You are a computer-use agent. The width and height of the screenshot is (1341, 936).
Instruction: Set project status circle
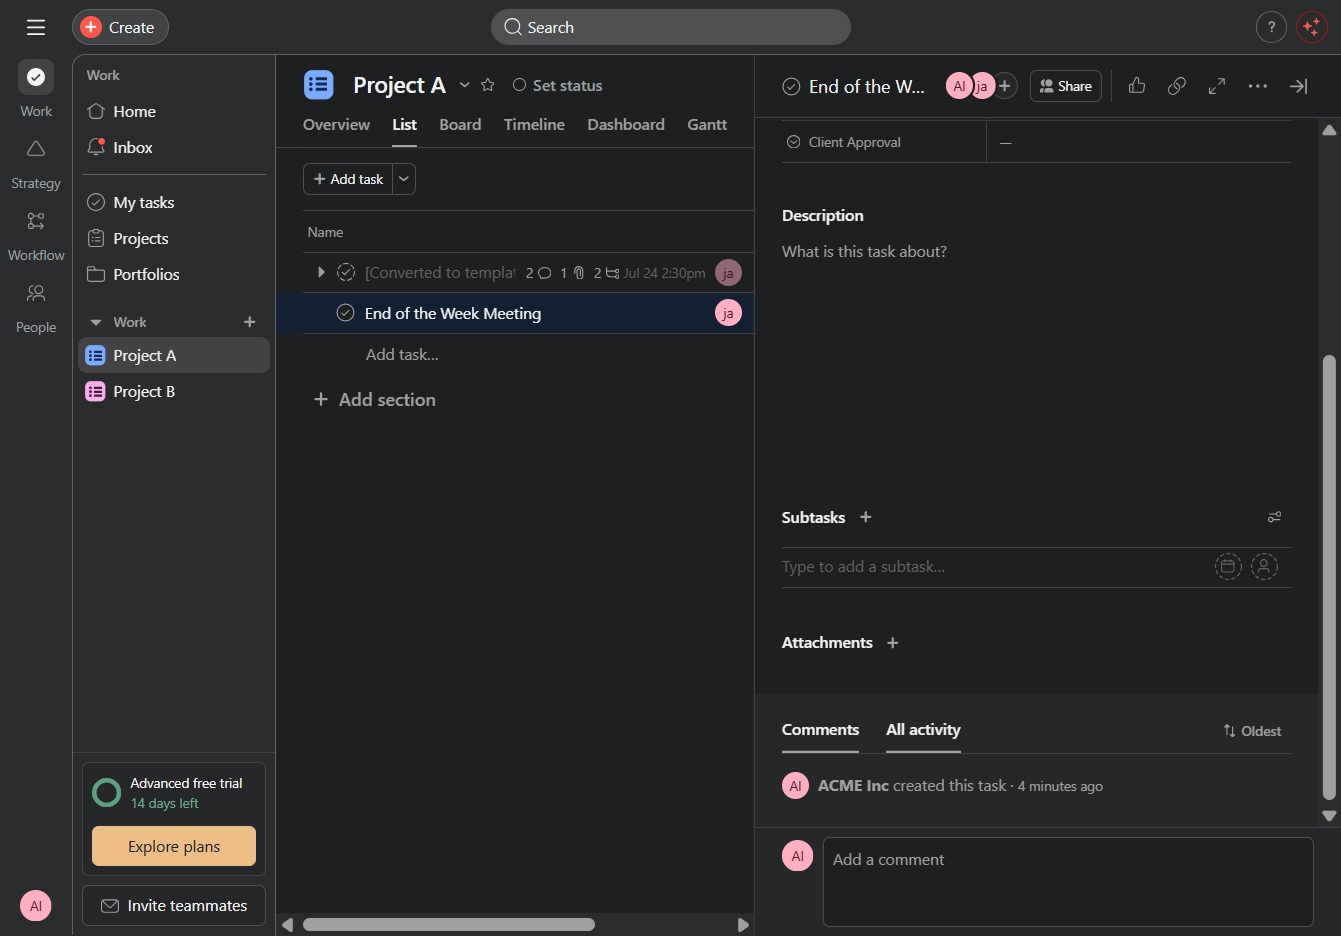coord(519,85)
